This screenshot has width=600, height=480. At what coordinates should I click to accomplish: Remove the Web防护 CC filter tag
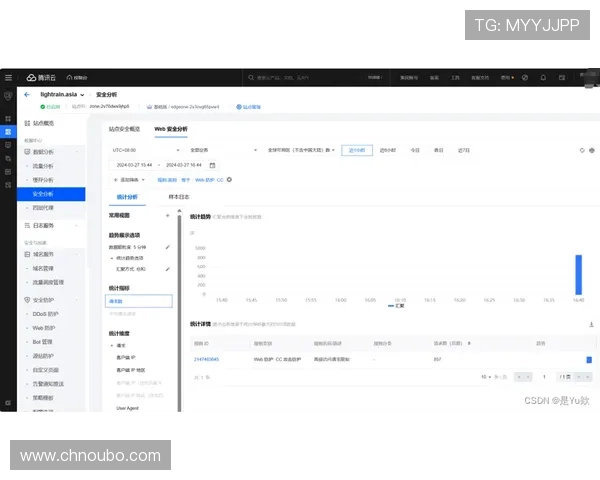coord(229,180)
